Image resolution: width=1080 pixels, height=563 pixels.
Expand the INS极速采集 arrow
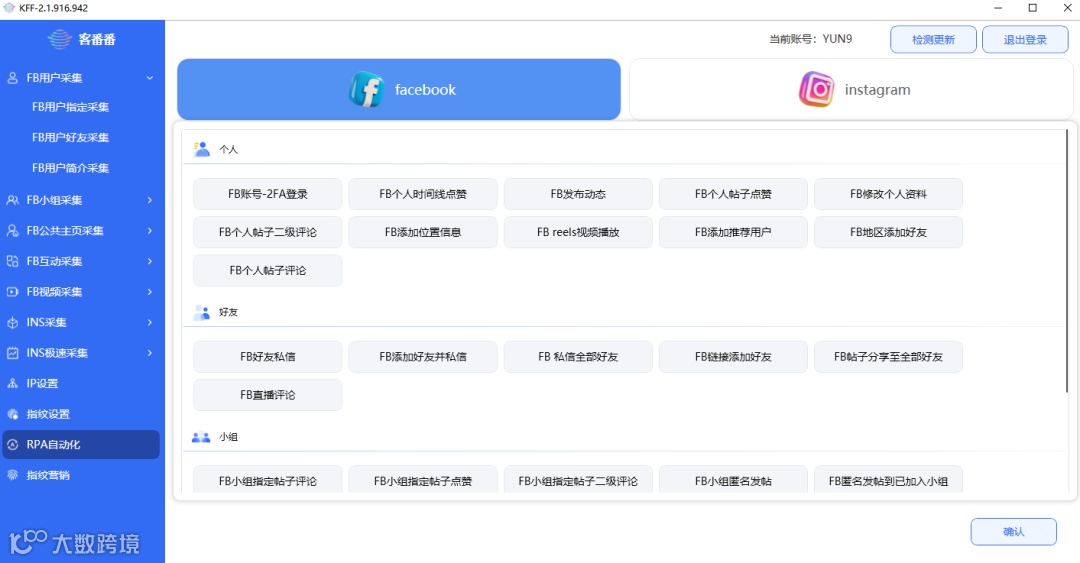coord(149,353)
